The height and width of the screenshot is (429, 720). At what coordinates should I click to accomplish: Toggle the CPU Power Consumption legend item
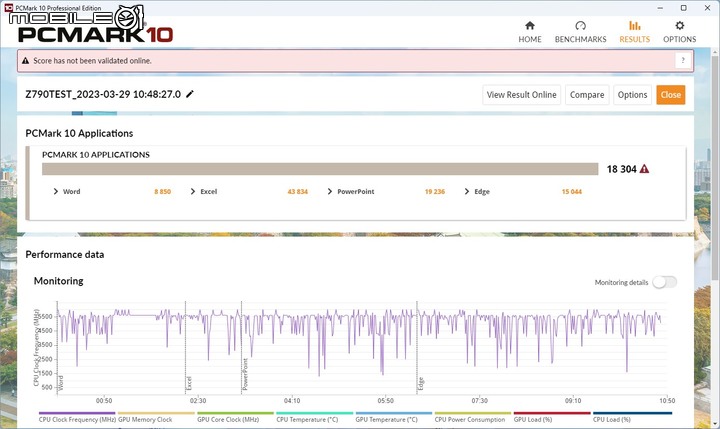[x=472, y=418]
